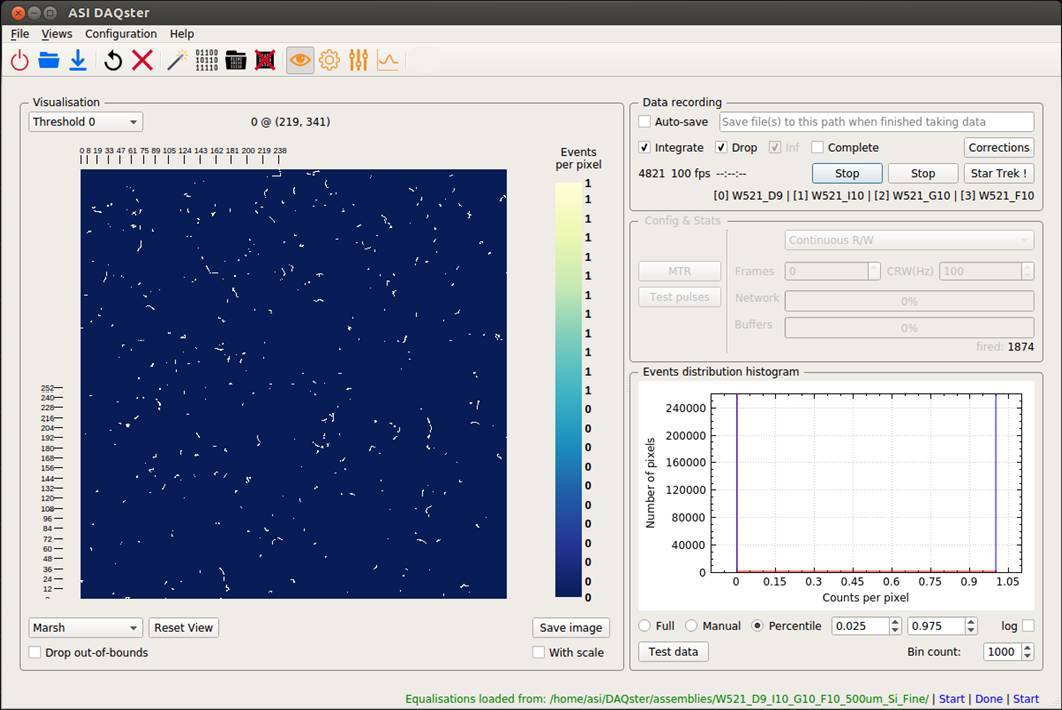
Task: Click the '[0] W521_D9' chip label
Action: point(748,196)
